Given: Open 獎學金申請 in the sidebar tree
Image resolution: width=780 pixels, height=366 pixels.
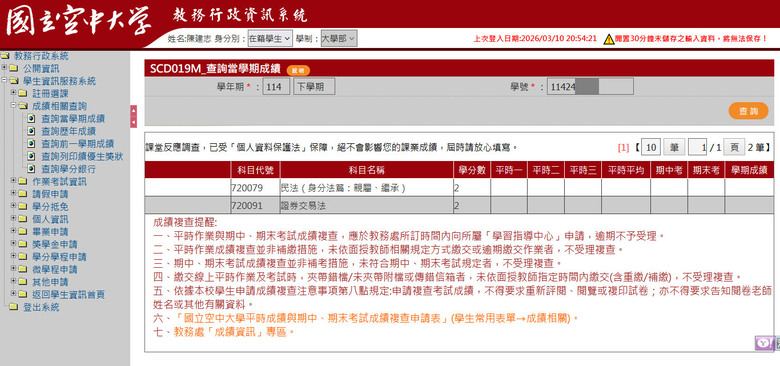Looking at the screenshot, I should [x=55, y=244].
